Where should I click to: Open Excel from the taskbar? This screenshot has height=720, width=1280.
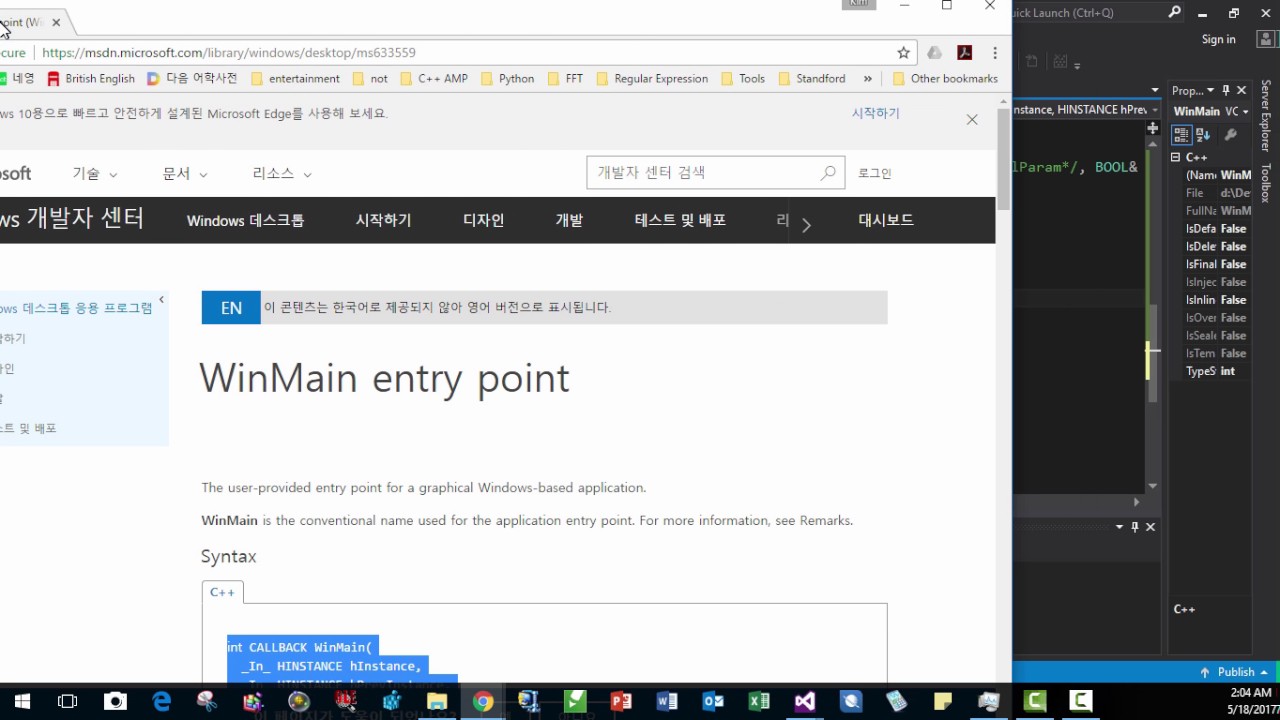(x=759, y=701)
